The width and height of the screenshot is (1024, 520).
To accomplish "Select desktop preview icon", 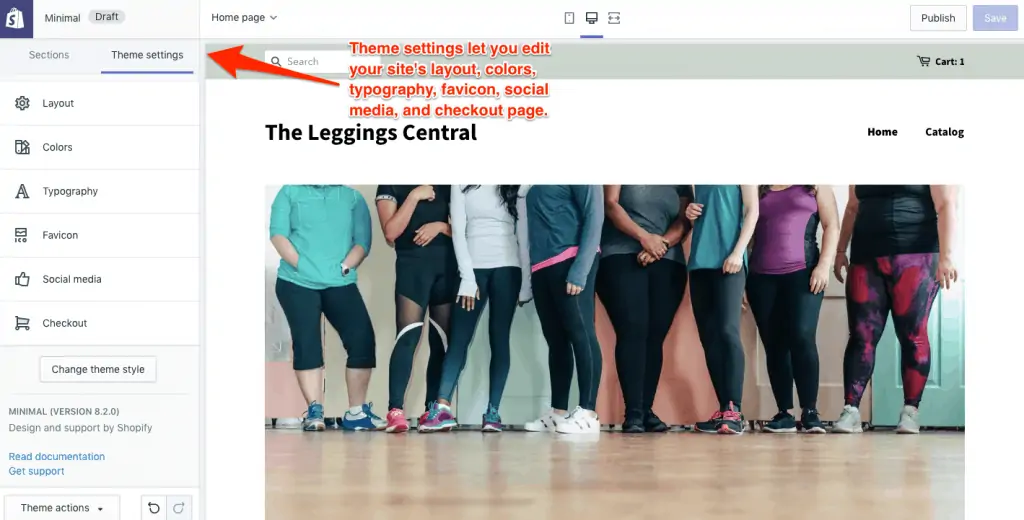I will coord(591,18).
